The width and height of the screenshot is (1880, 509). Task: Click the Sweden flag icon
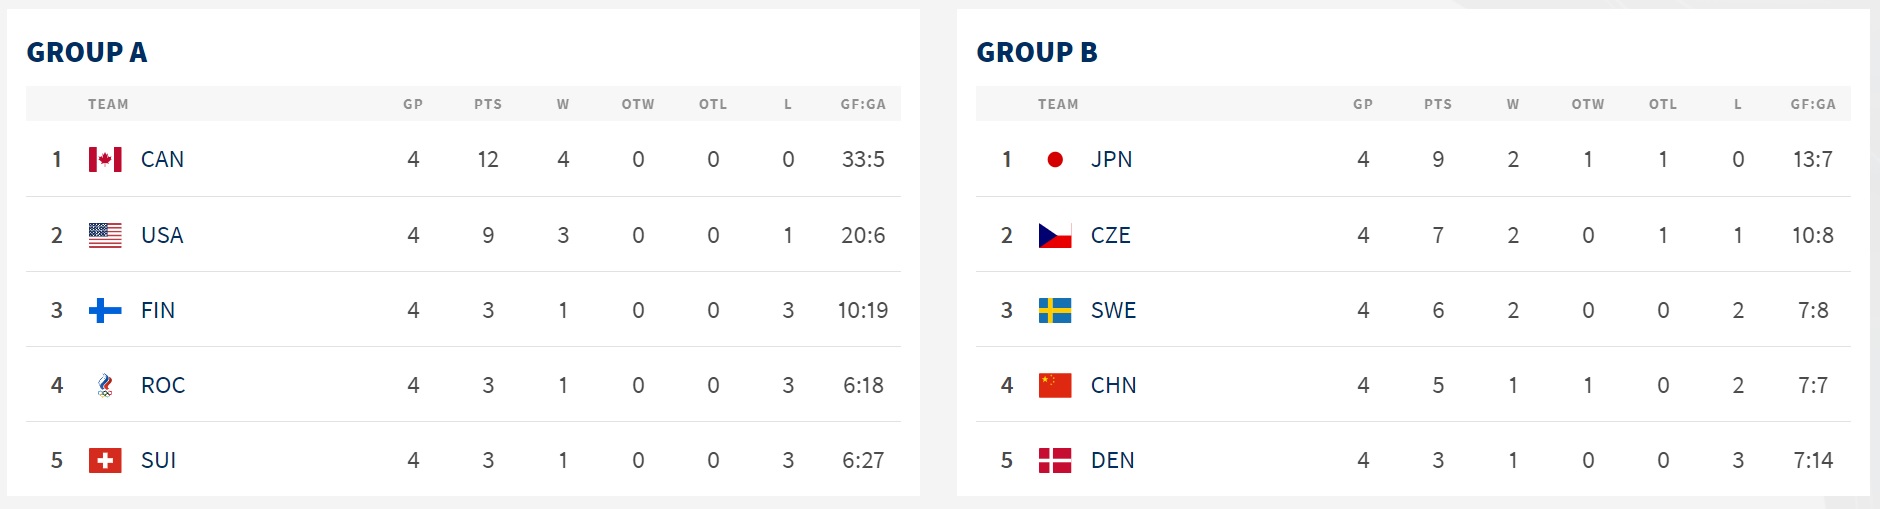pos(1055,310)
